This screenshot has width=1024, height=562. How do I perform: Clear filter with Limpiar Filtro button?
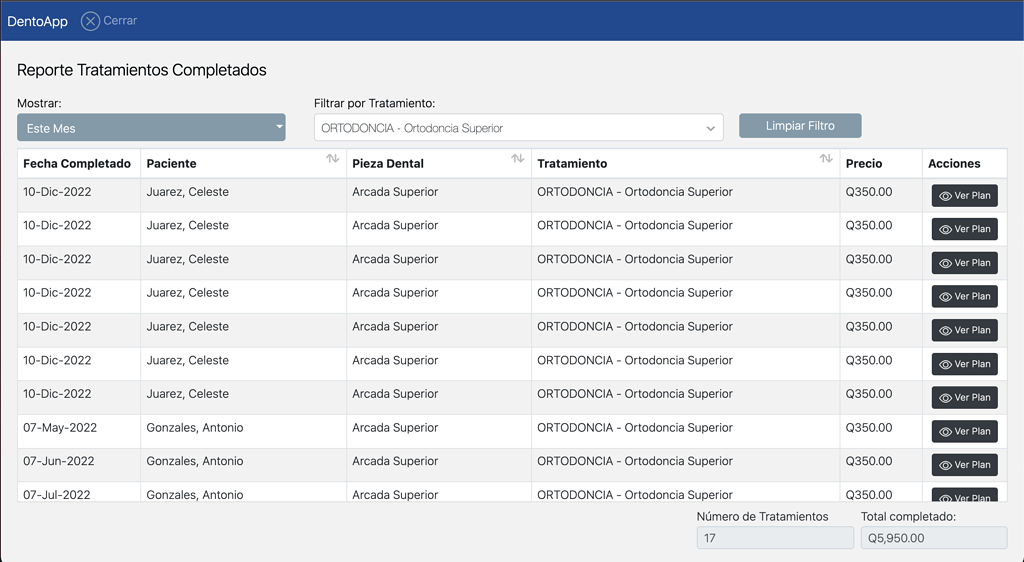[800, 125]
